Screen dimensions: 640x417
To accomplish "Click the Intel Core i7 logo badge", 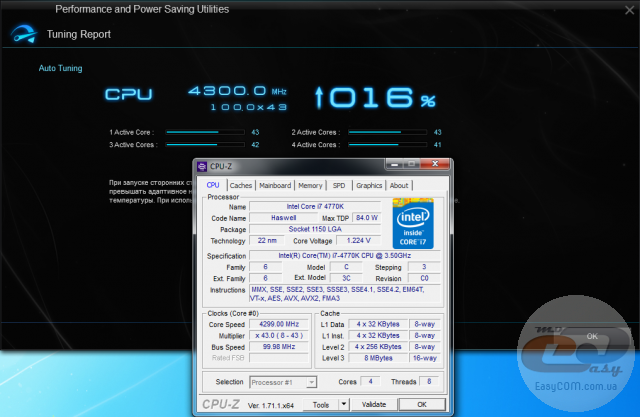I will pos(413,223).
